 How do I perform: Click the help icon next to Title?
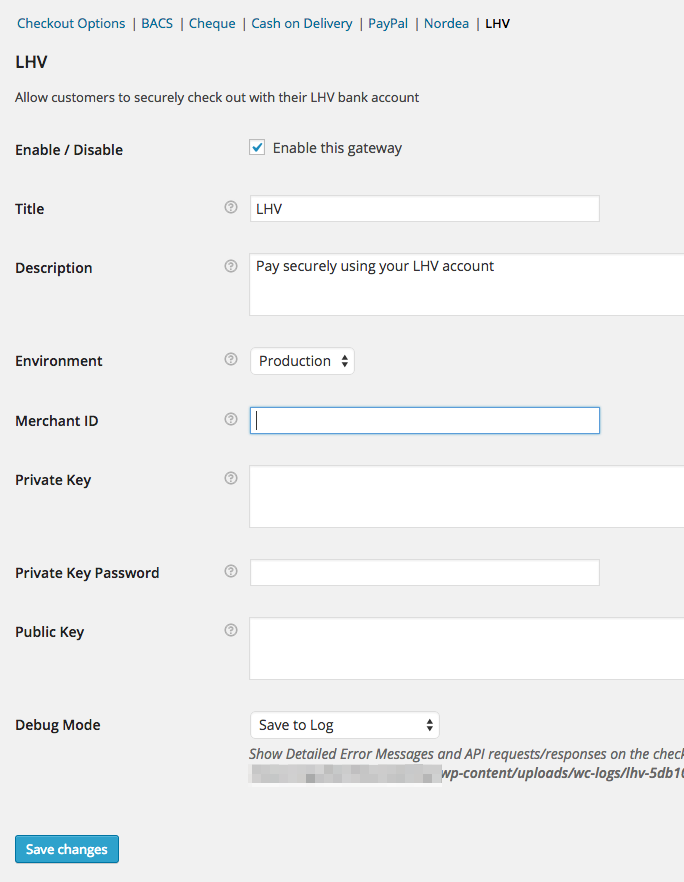coord(231,208)
